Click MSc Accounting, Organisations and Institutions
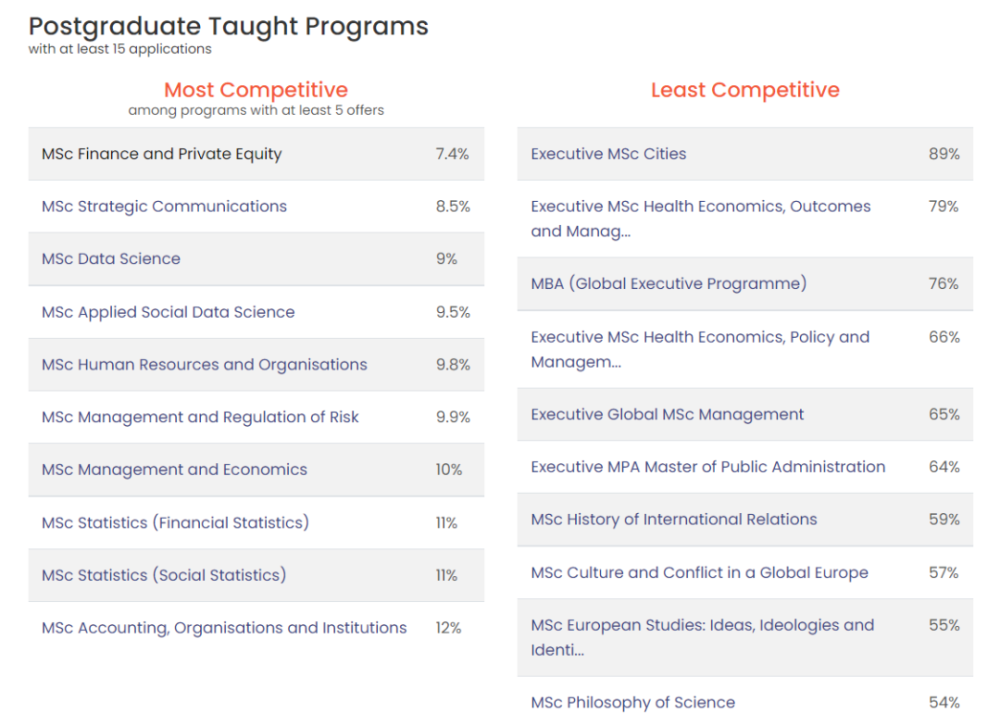 224,628
